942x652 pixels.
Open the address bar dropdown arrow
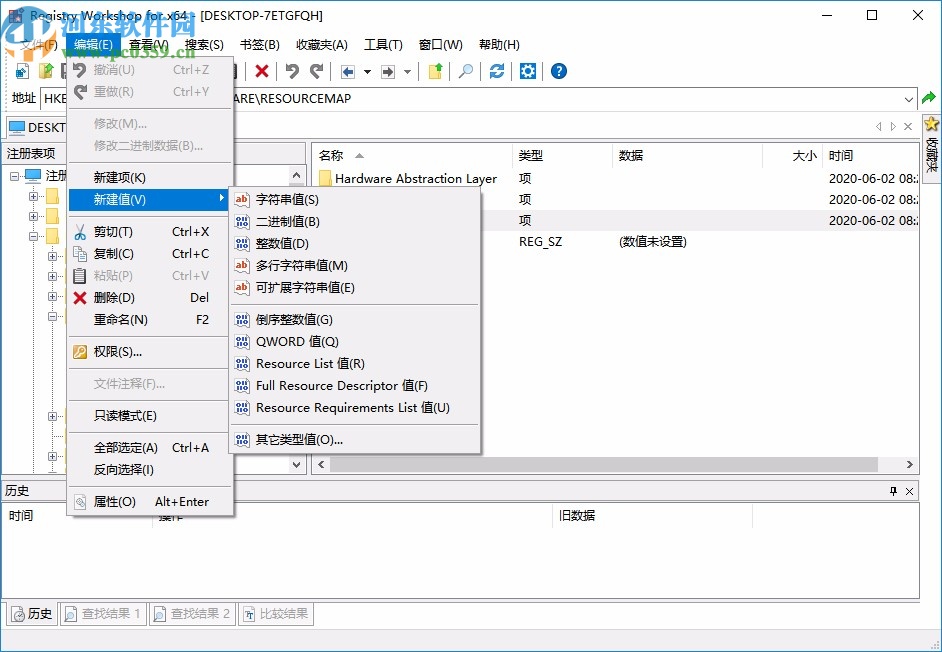coord(910,98)
